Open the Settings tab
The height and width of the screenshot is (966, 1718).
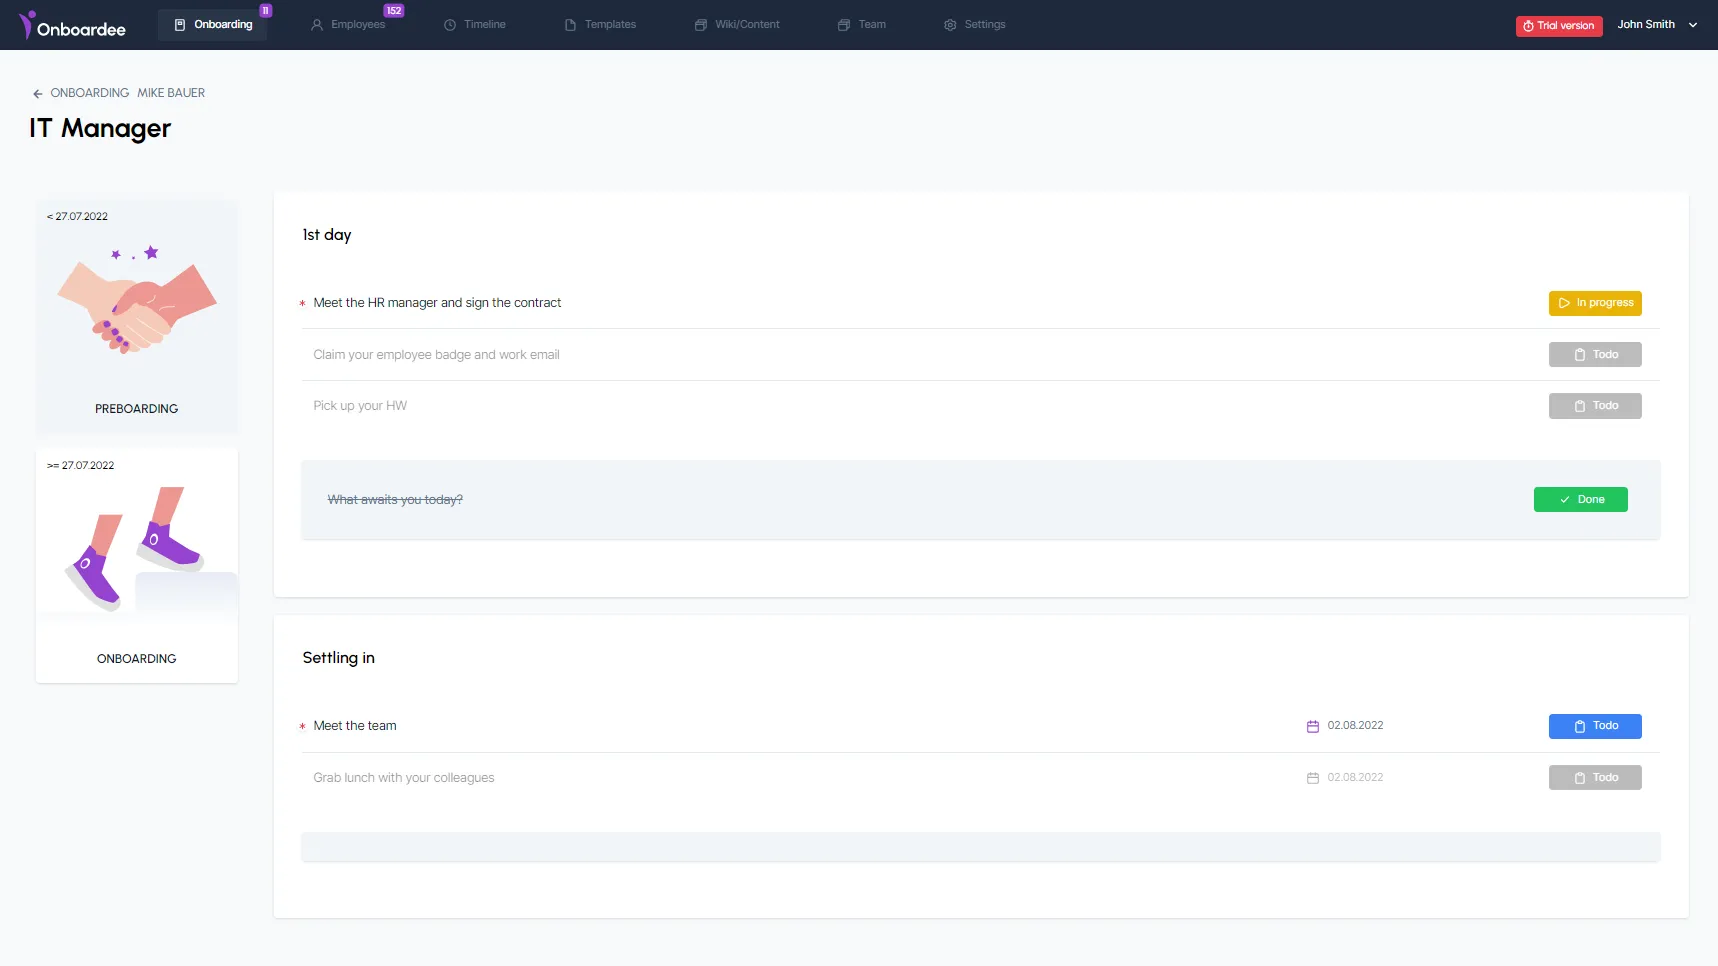(975, 25)
